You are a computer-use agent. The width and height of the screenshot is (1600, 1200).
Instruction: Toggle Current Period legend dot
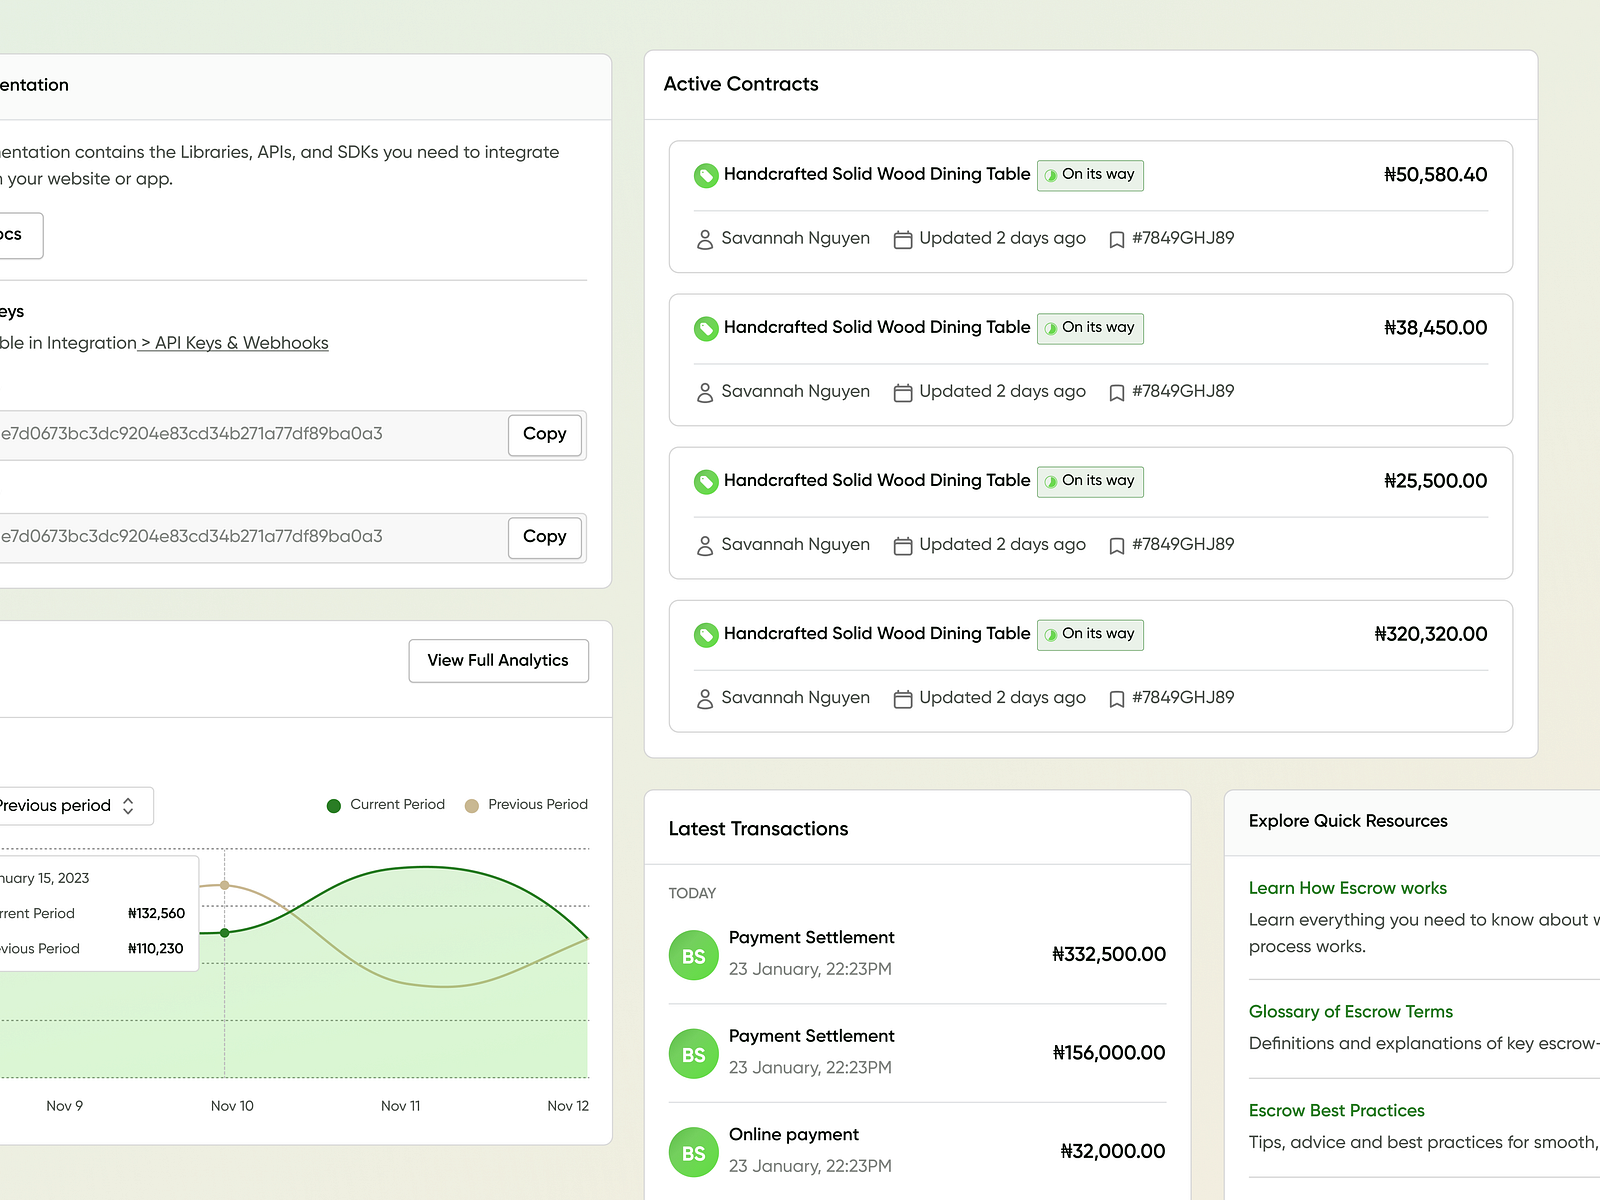(334, 806)
